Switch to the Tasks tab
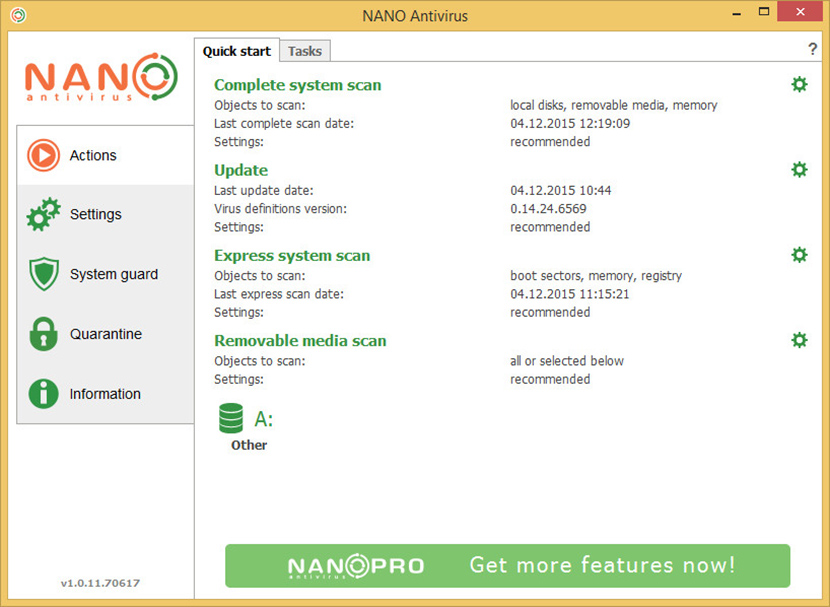Viewport: 830px width, 607px height. 305,51
